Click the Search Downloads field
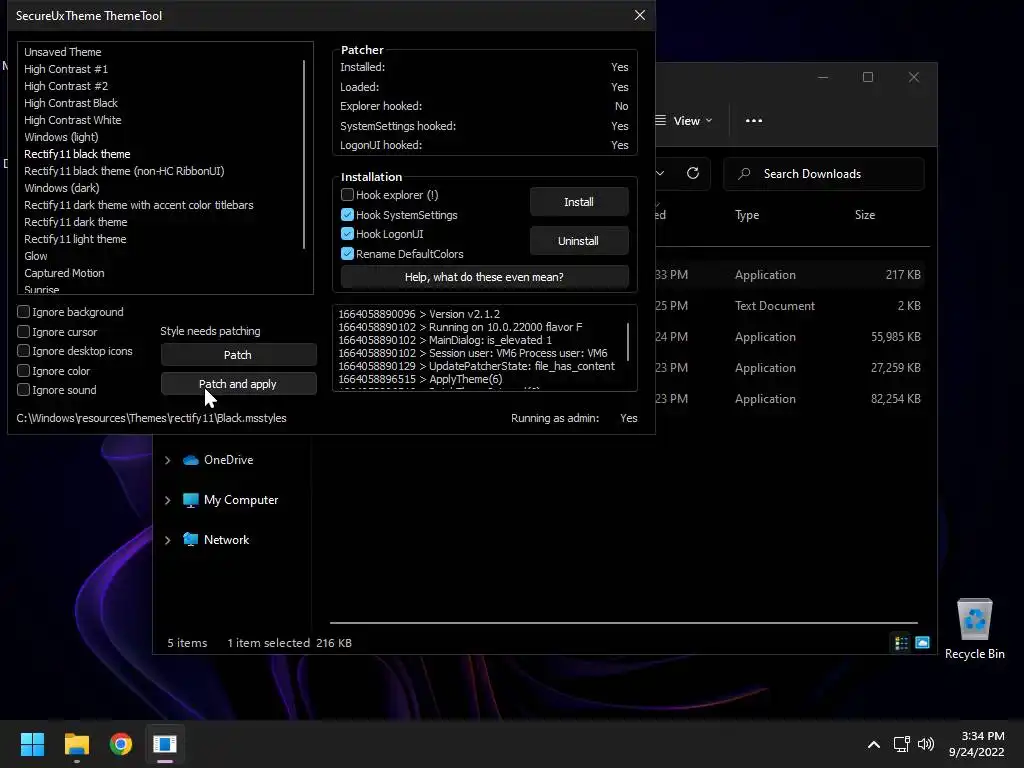1024x768 pixels. 824,174
